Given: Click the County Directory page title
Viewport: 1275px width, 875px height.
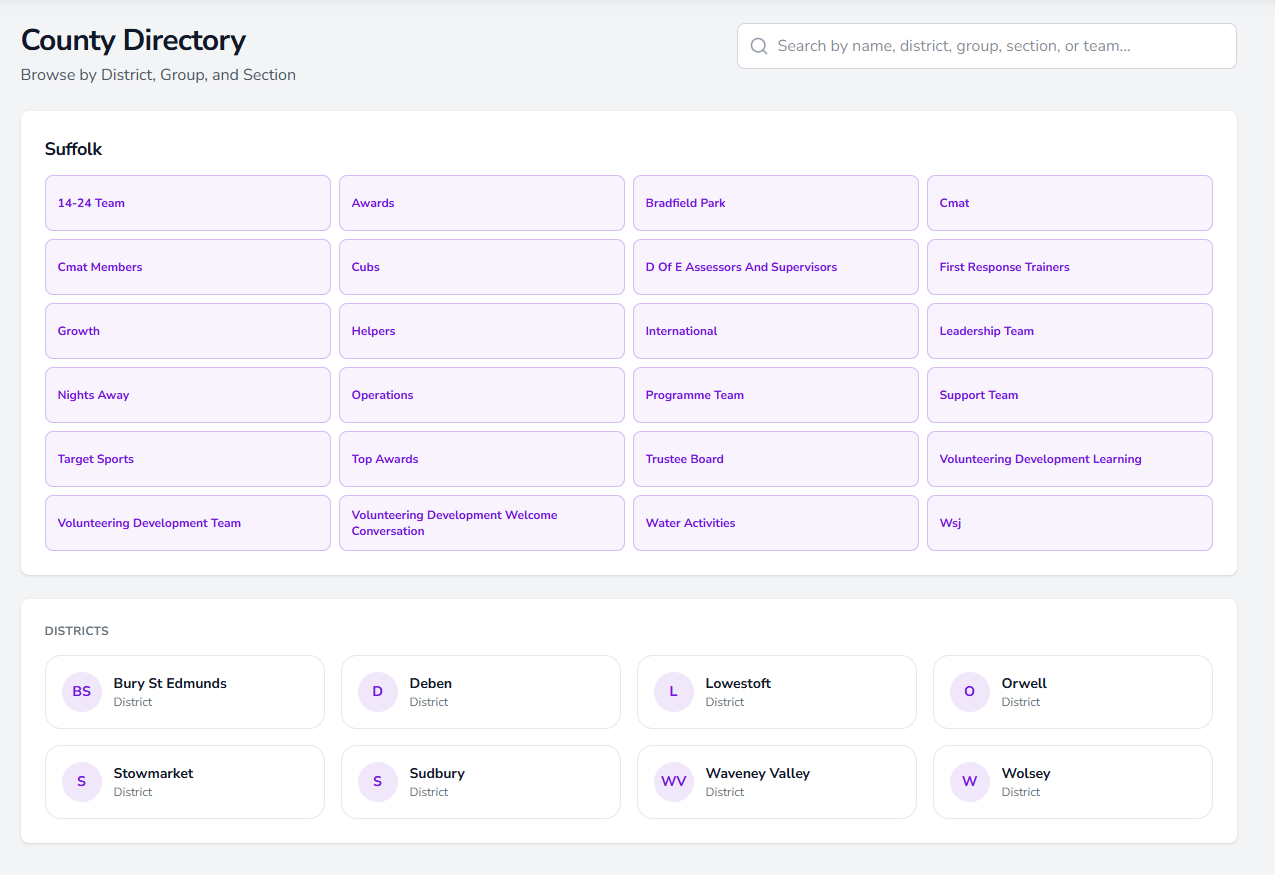Looking at the screenshot, I should point(133,40).
